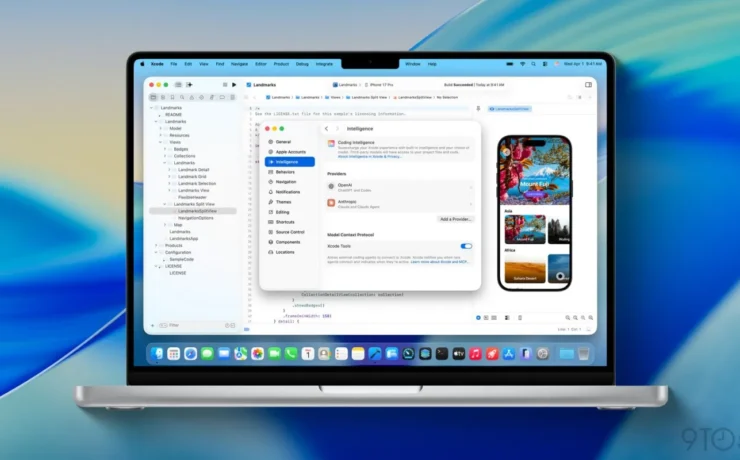The width and height of the screenshot is (740, 460).
Task: Open the report navigator icon
Action: click(232, 97)
